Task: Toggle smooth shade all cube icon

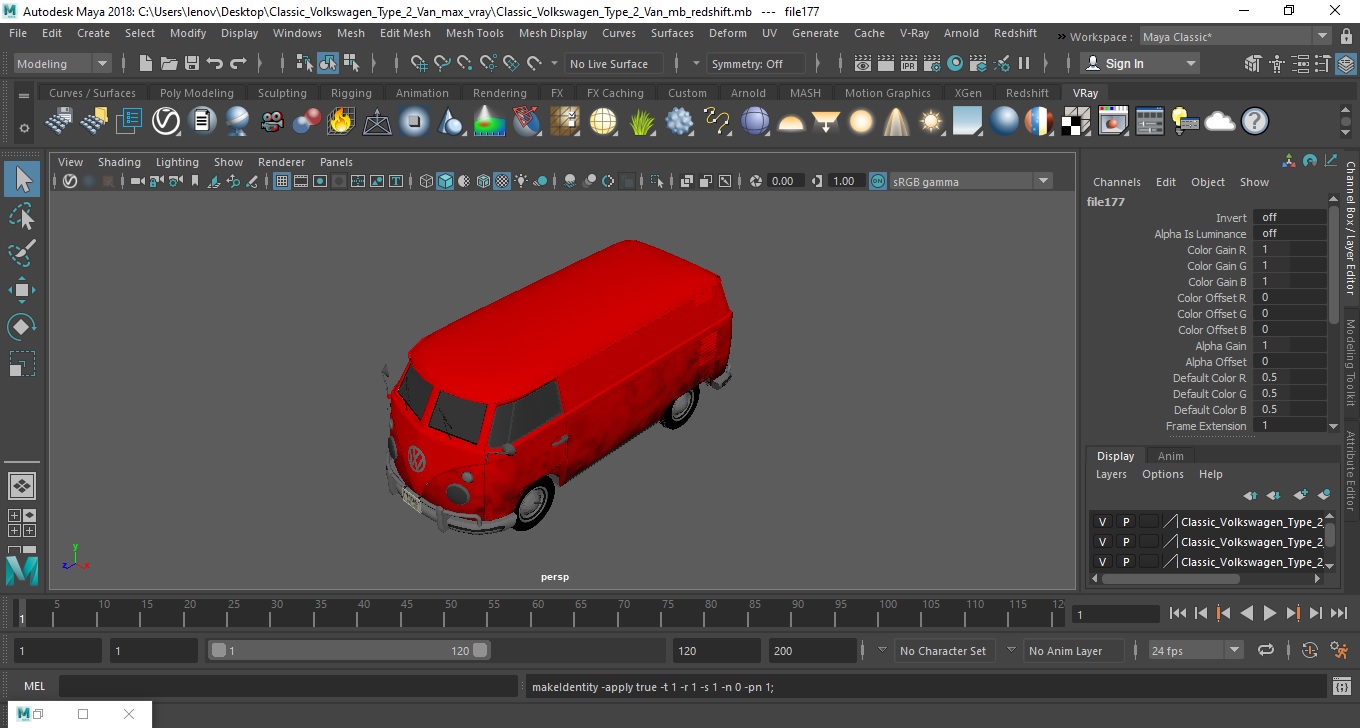Action: (445, 181)
